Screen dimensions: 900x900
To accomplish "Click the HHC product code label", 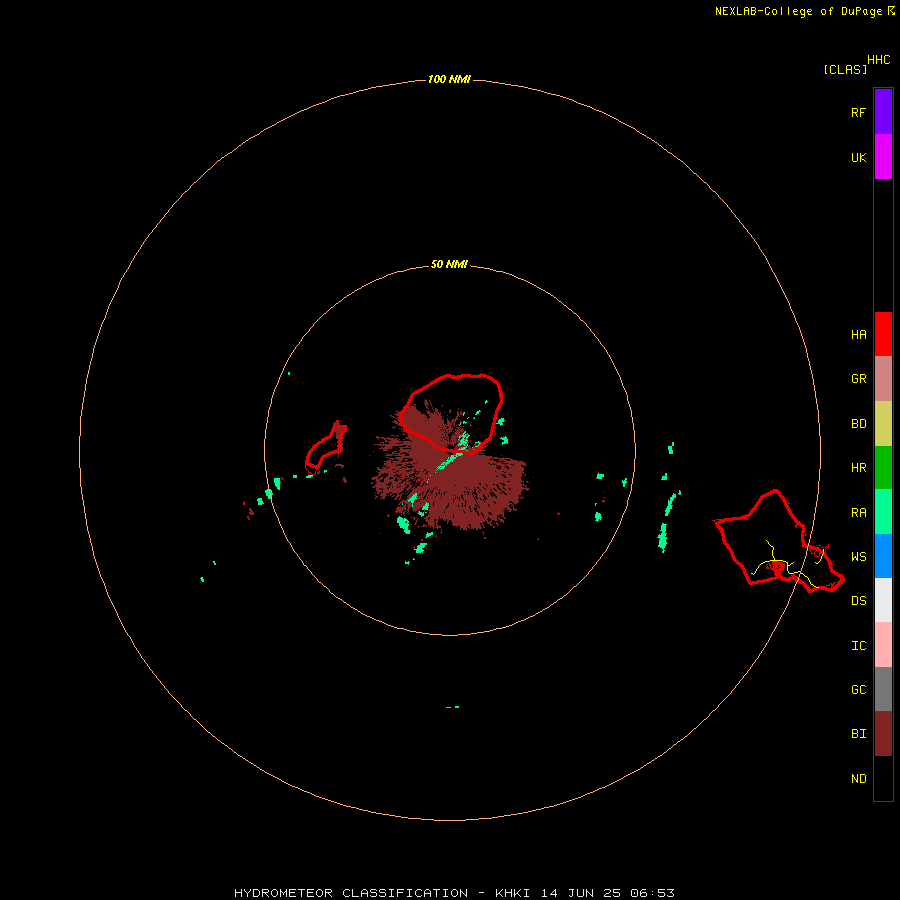I will pyautogui.click(x=878, y=60).
